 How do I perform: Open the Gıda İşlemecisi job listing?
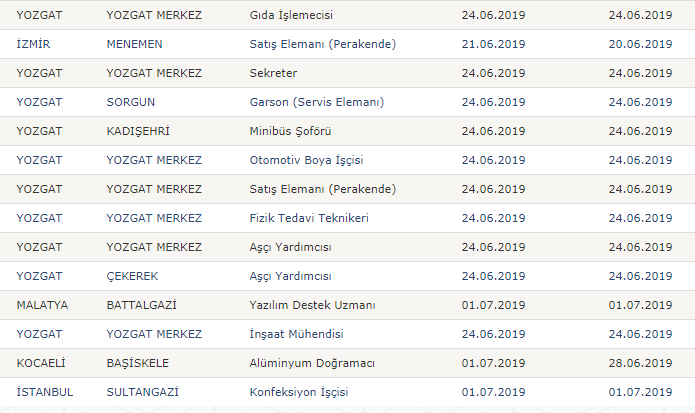click(x=291, y=15)
